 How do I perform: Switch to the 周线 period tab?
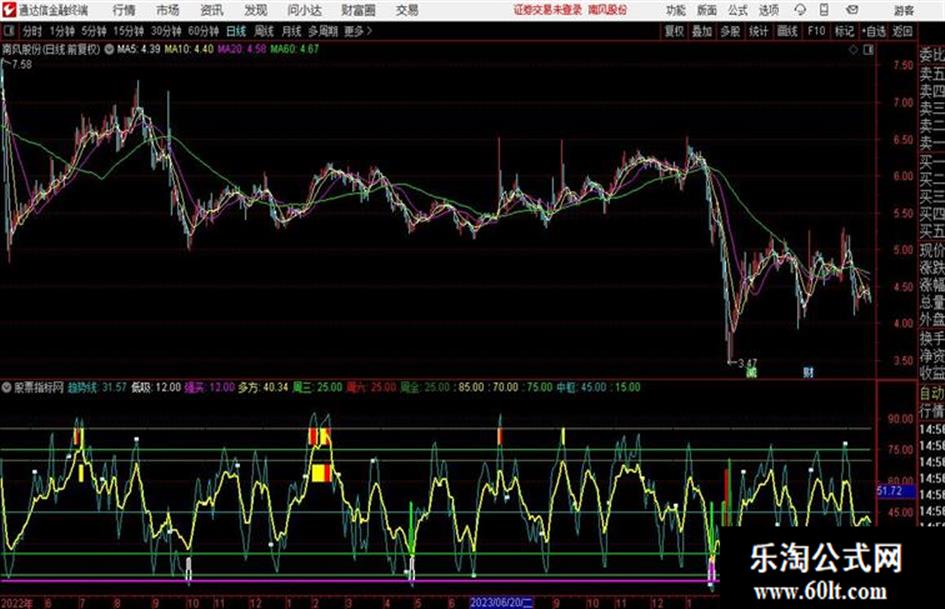(x=263, y=31)
